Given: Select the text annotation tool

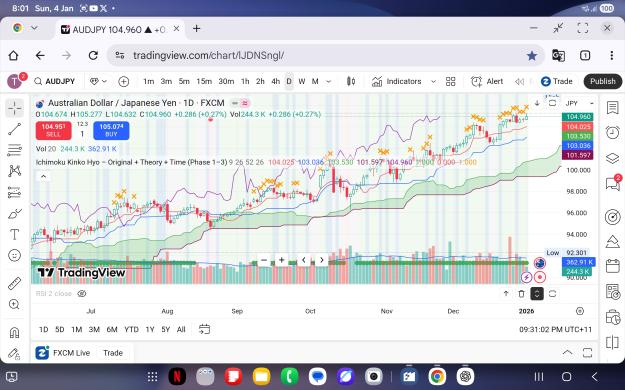Looking at the screenshot, I should 15,234.
